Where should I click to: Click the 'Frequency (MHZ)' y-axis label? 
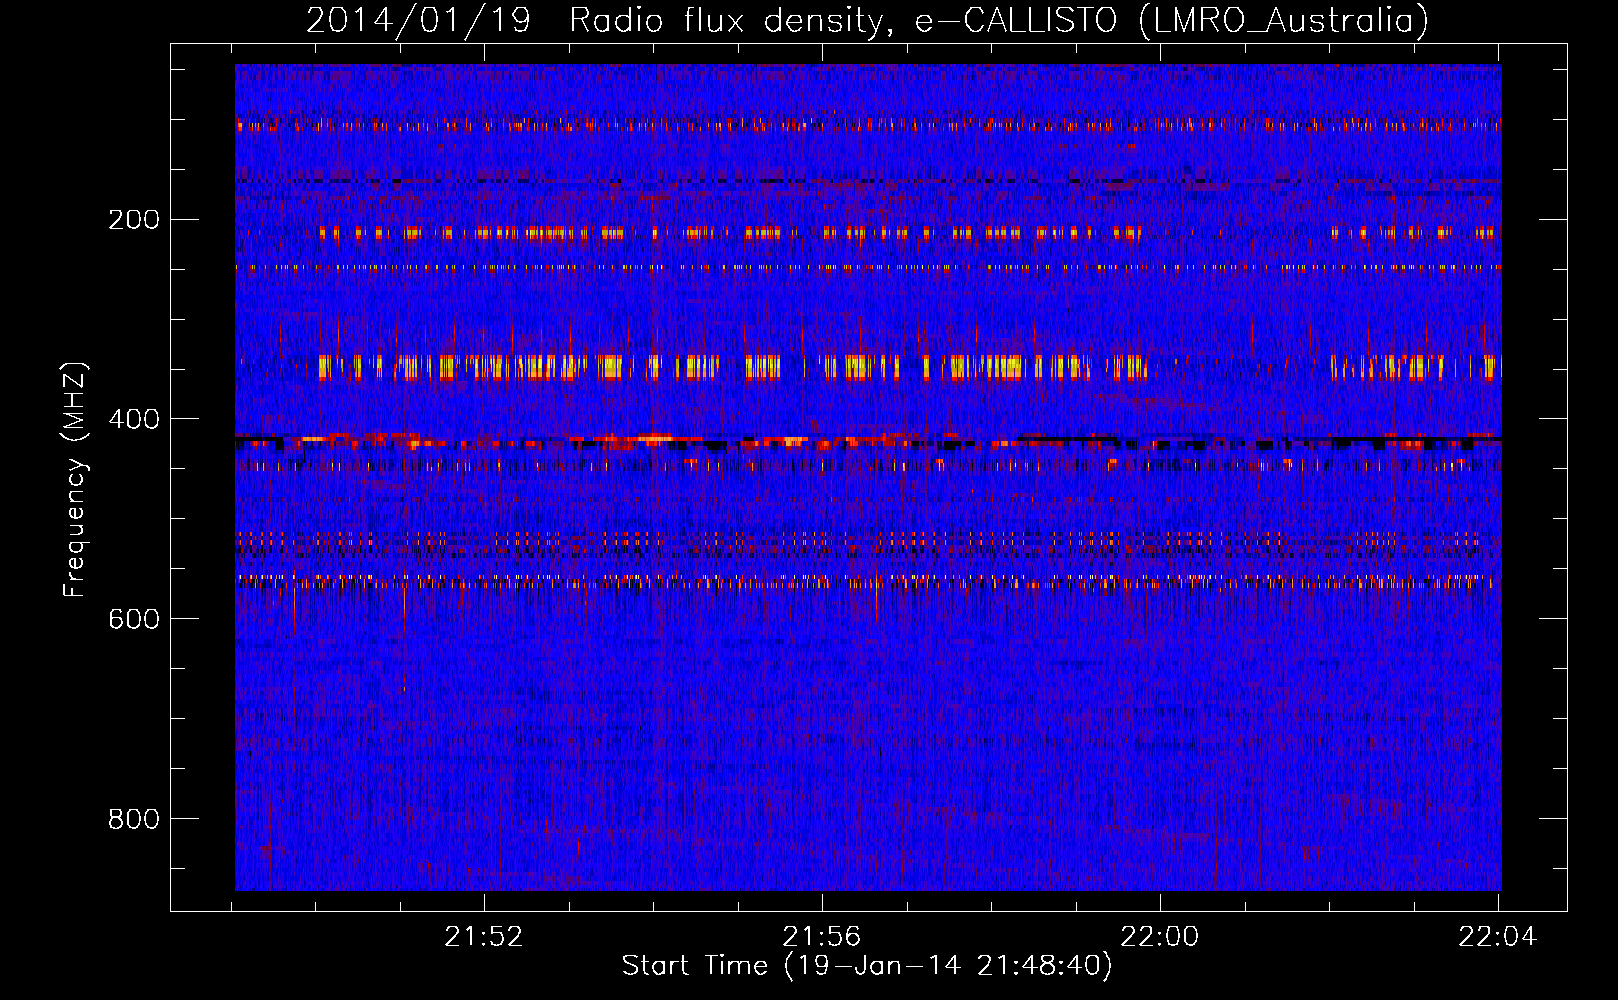[75, 479]
